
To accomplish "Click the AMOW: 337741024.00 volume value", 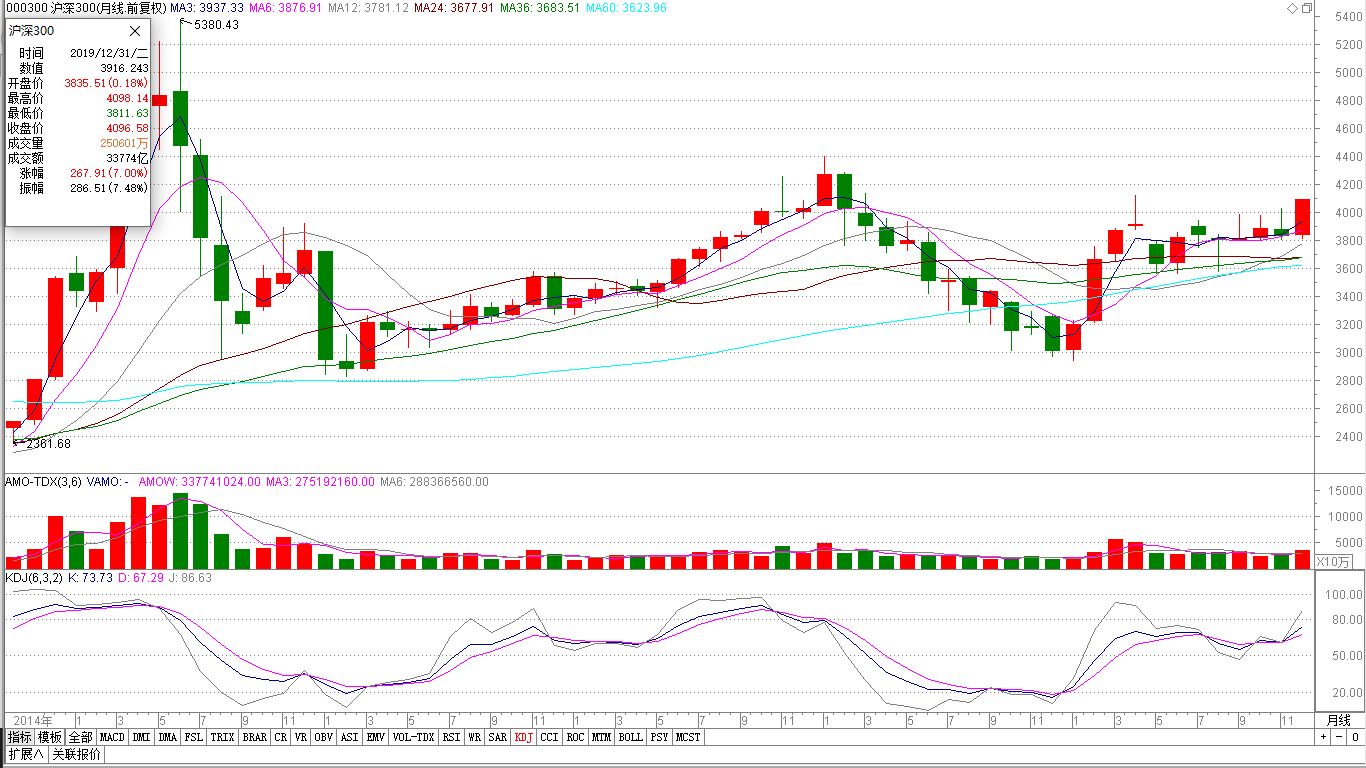I will click(x=200, y=481).
